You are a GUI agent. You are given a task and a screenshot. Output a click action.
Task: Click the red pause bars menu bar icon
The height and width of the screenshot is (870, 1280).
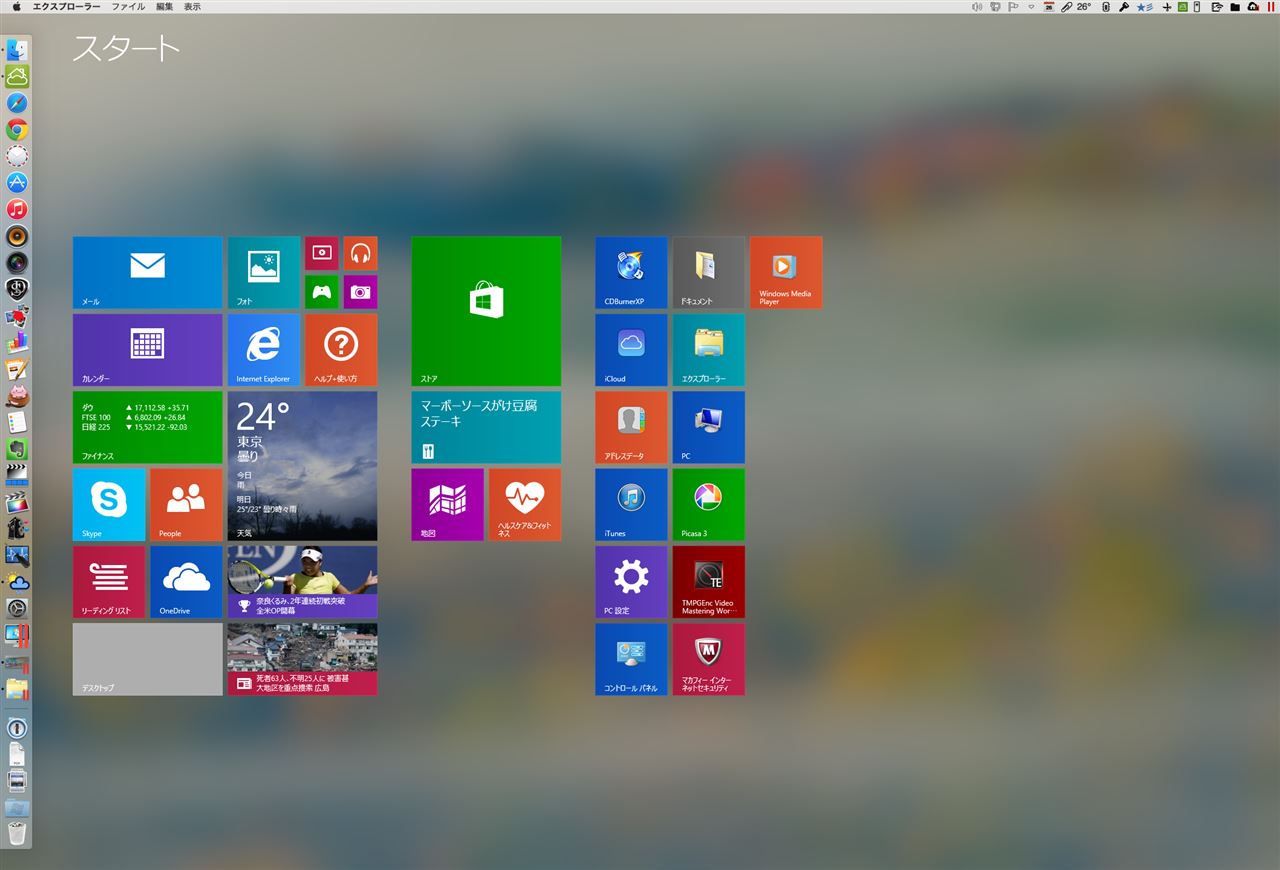click(1270, 7)
